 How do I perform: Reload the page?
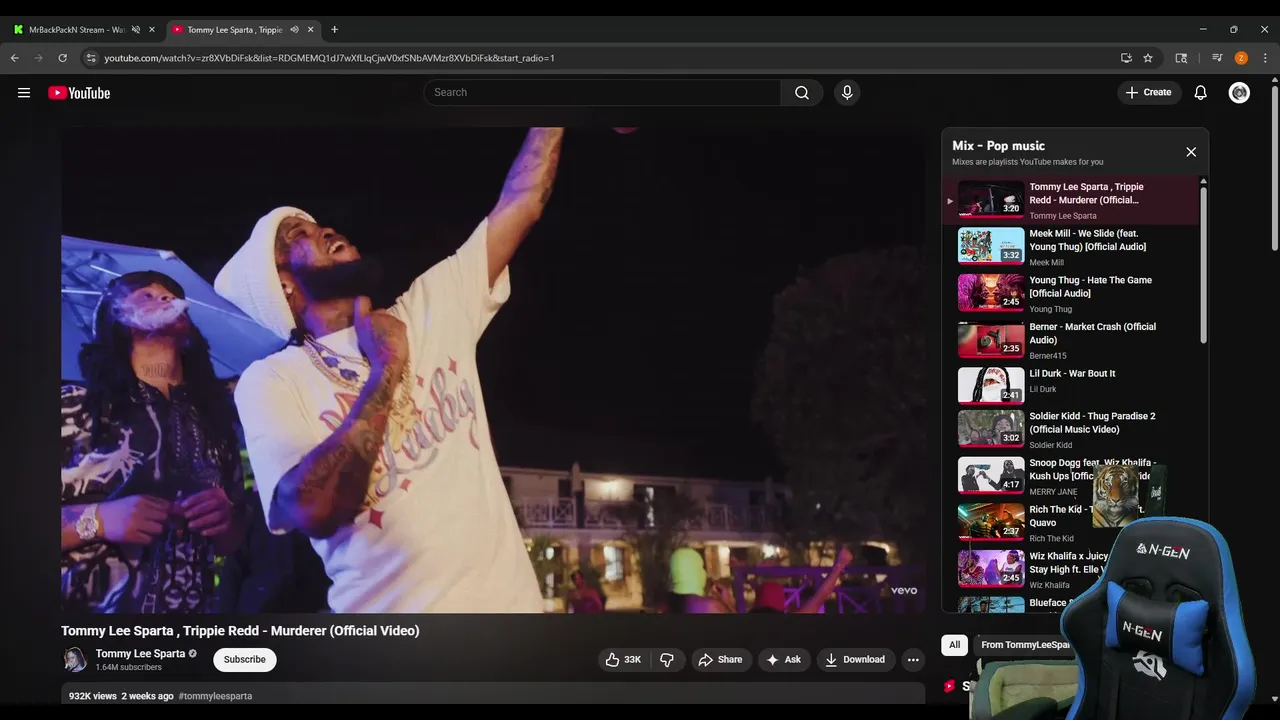tap(62, 58)
